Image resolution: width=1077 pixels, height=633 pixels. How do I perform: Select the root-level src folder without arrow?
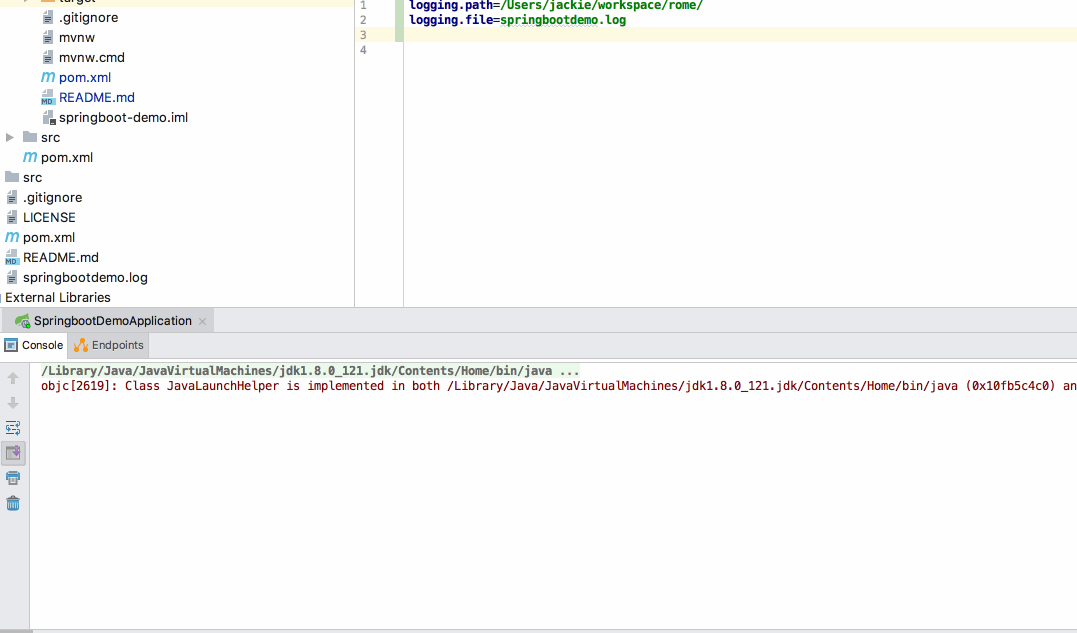point(32,177)
